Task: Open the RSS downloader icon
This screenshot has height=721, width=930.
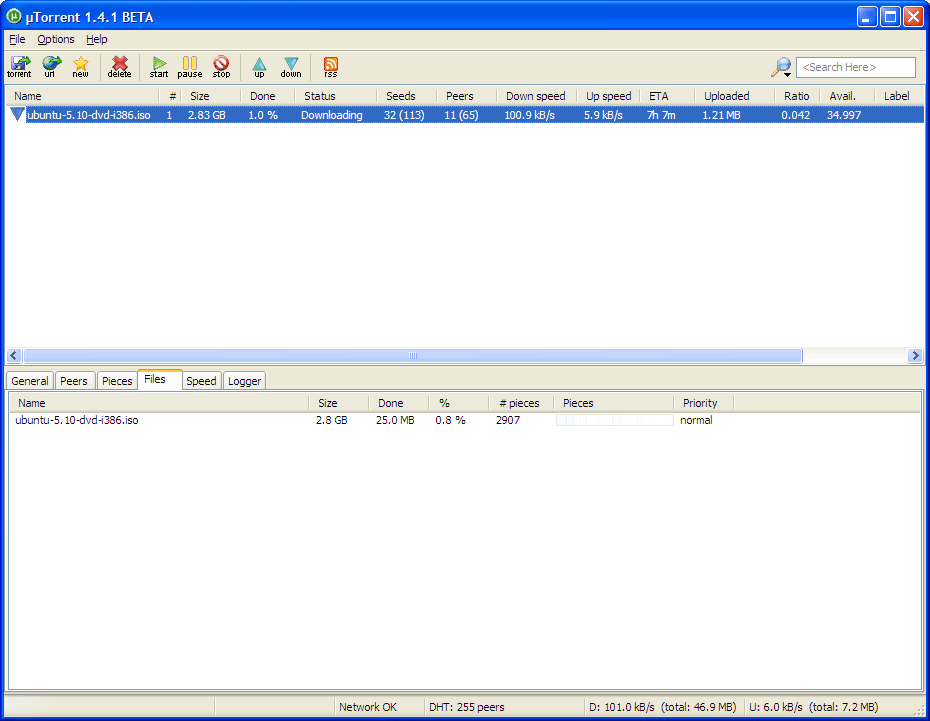Action: pyautogui.click(x=331, y=66)
